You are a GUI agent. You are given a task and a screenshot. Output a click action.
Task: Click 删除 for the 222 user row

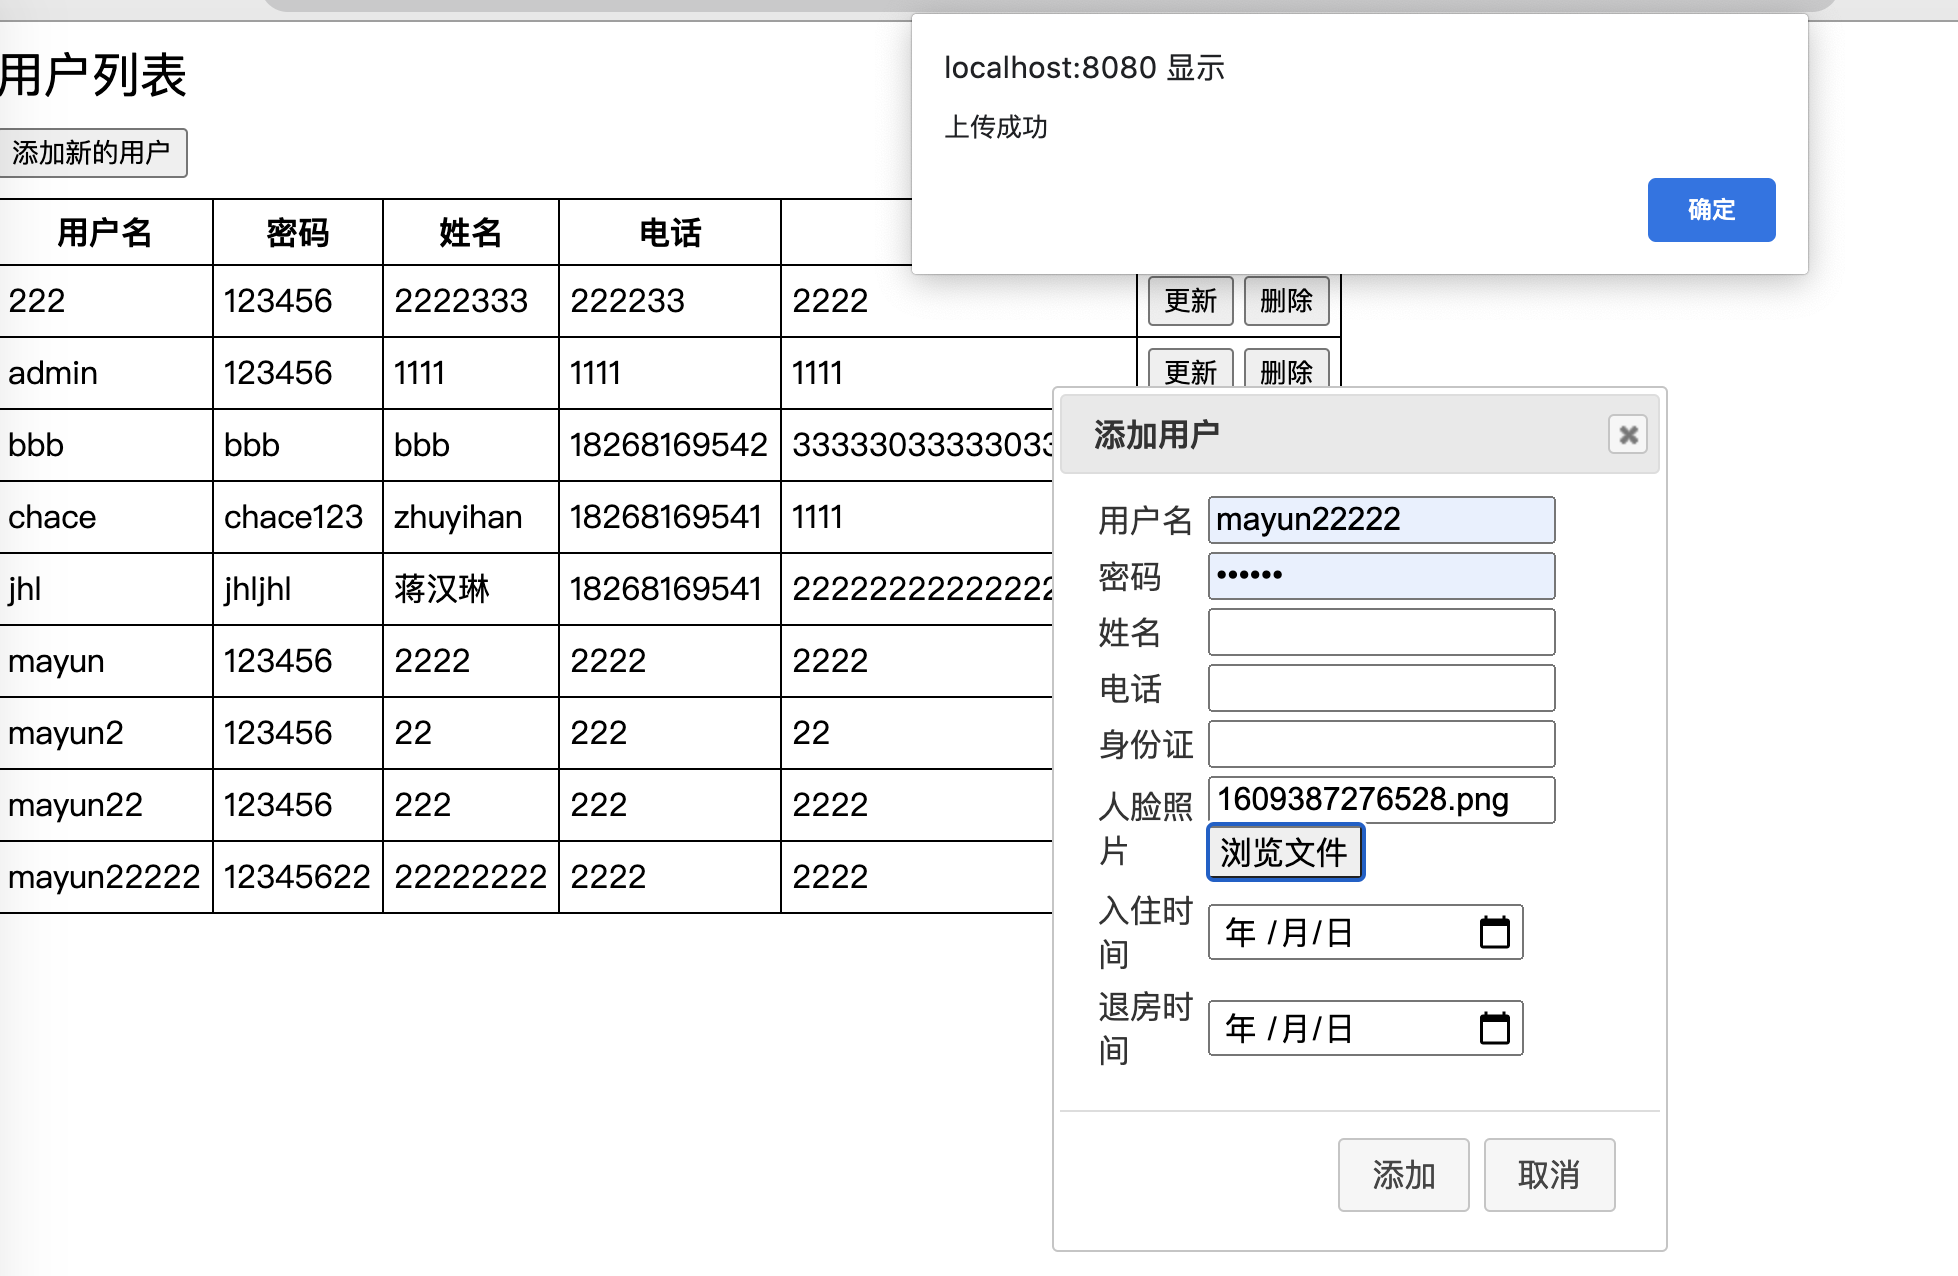click(1285, 301)
